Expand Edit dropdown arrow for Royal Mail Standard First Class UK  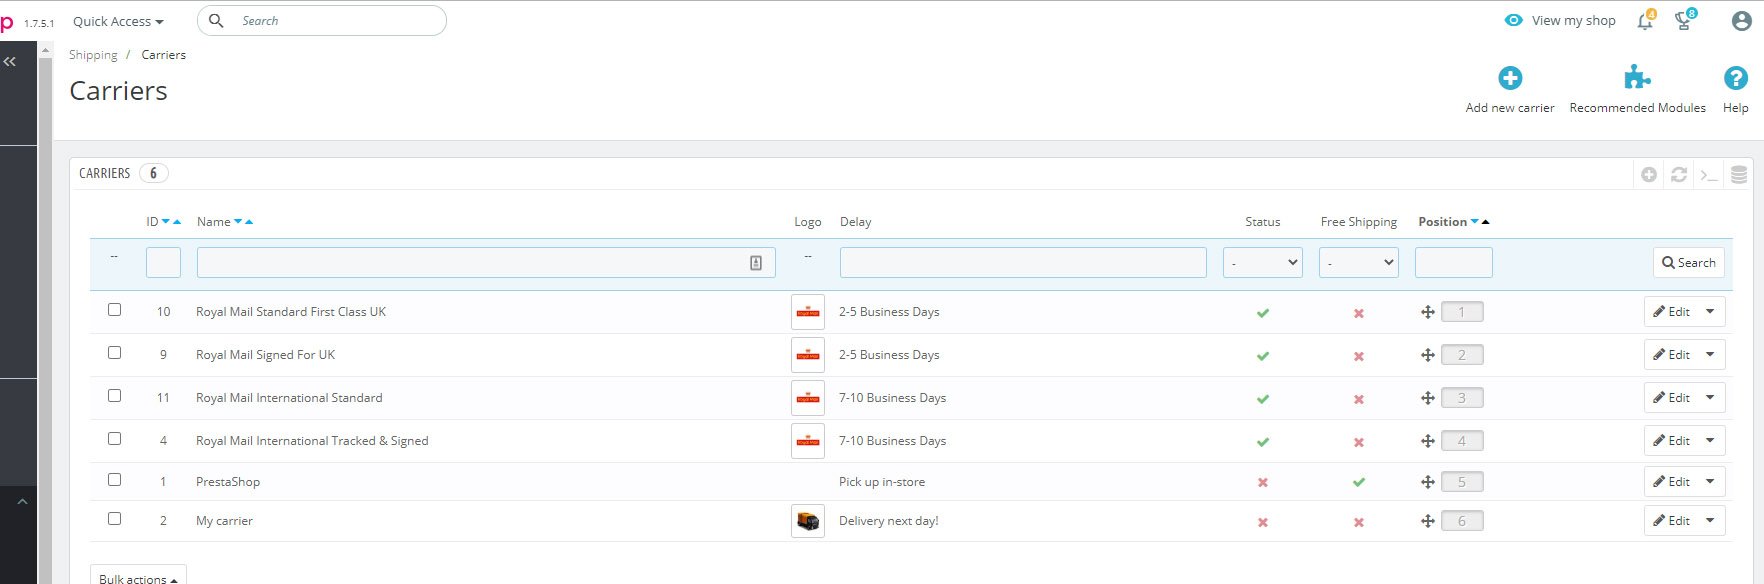[x=1710, y=312]
